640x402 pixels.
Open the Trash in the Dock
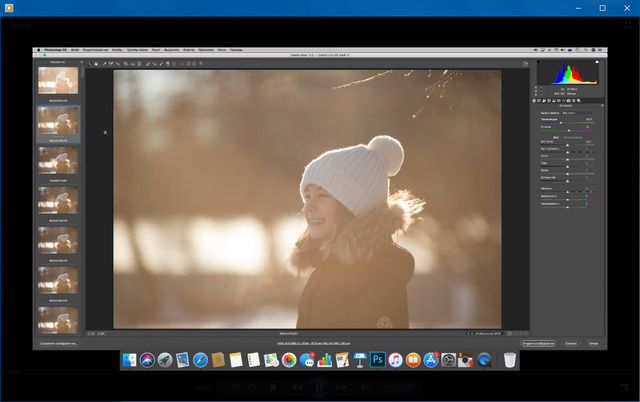(x=509, y=359)
